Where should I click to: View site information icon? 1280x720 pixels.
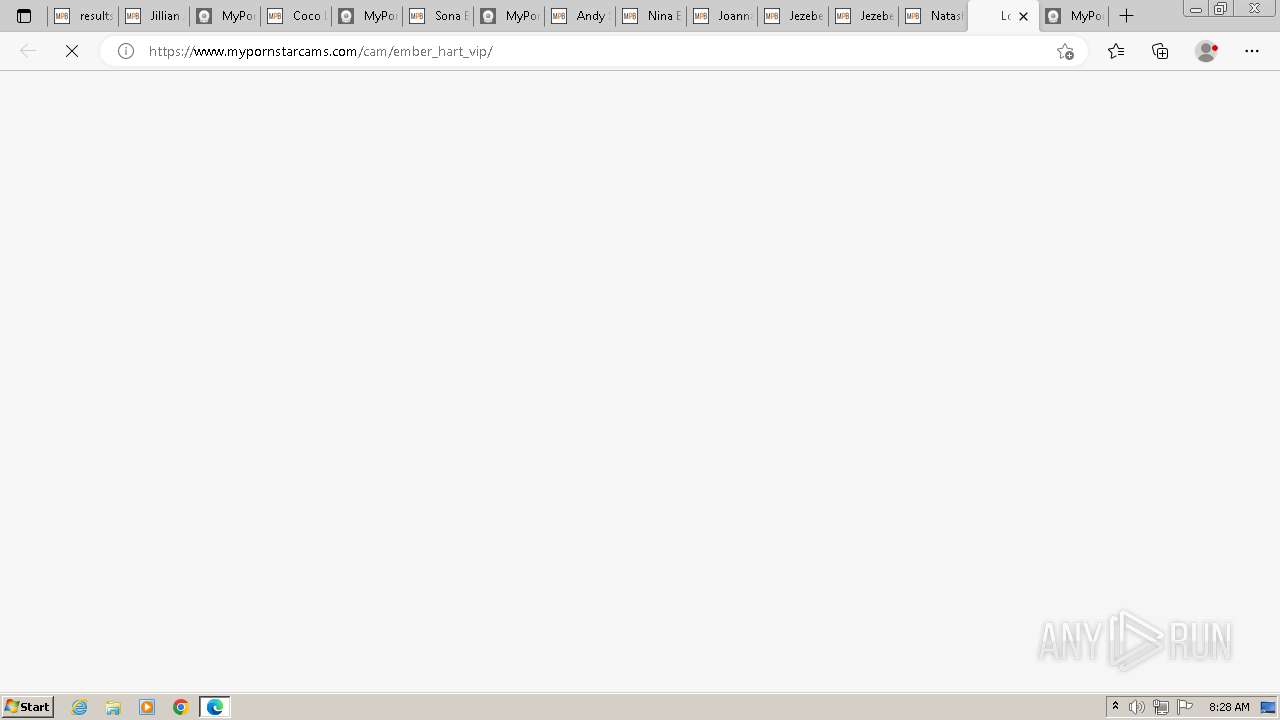[126, 51]
